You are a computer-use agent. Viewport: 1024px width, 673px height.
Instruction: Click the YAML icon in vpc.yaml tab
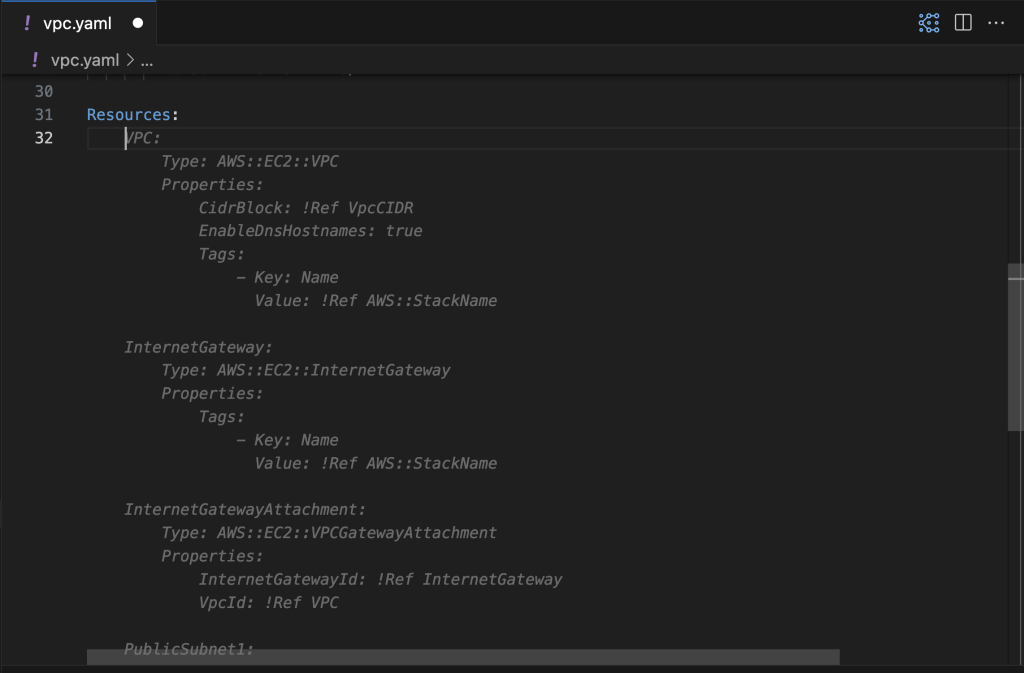pyautogui.click(x=27, y=23)
